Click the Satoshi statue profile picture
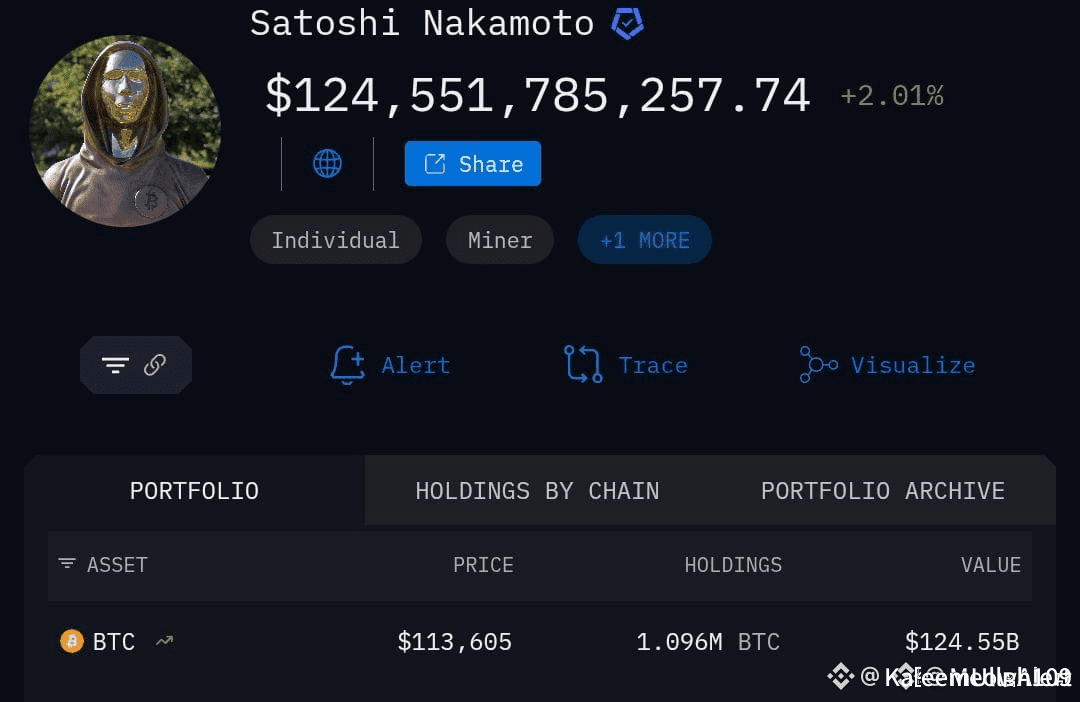Viewport: 1080px width, 702px height. [x=125, y=131]
